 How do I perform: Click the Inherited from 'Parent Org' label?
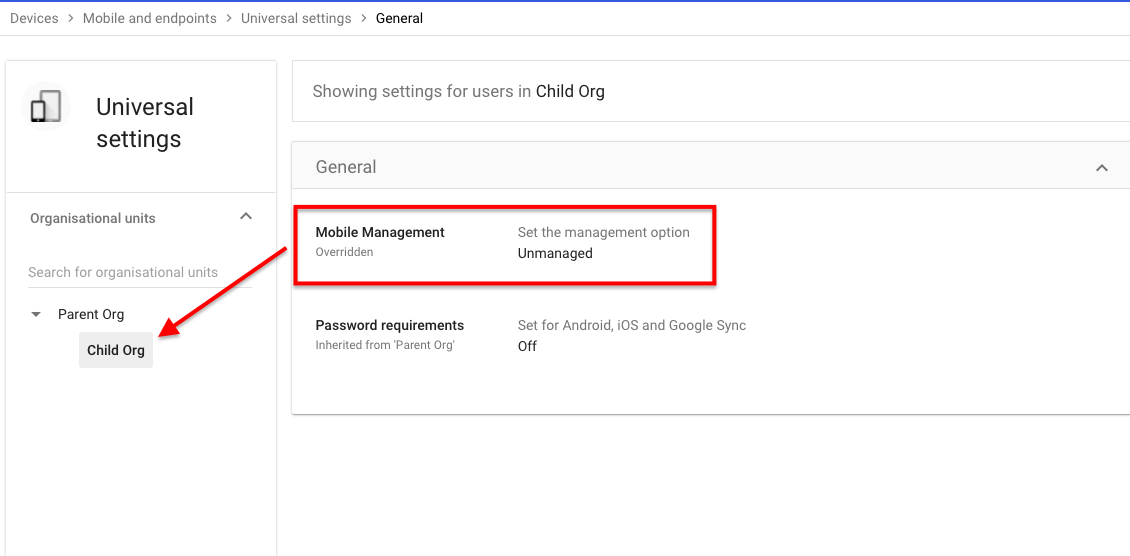pos(385,345)
